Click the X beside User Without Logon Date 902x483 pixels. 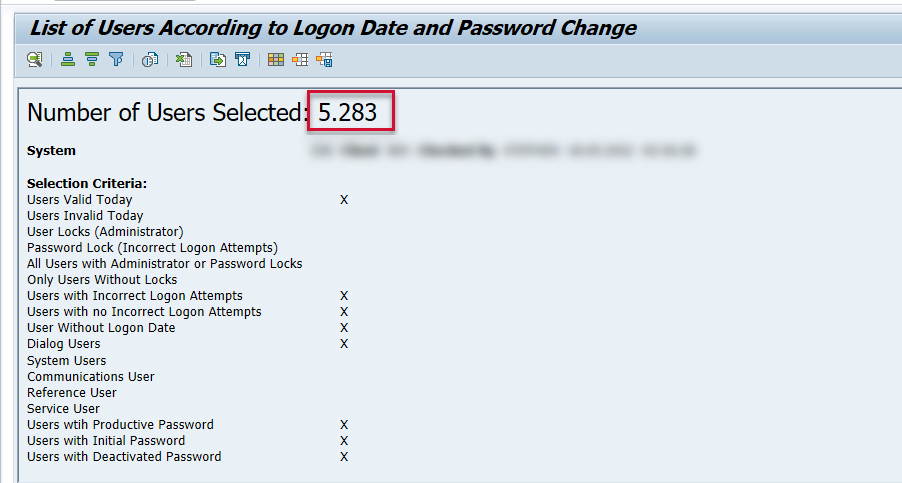coord(344,328)
